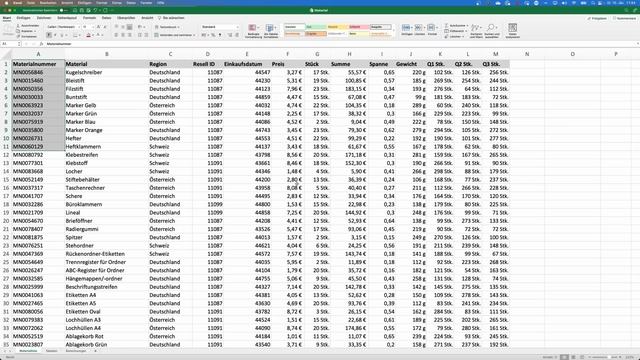640x360 pixels.
Task: Open Sortieren und Filtern menu
Action: tap(476, 31)
